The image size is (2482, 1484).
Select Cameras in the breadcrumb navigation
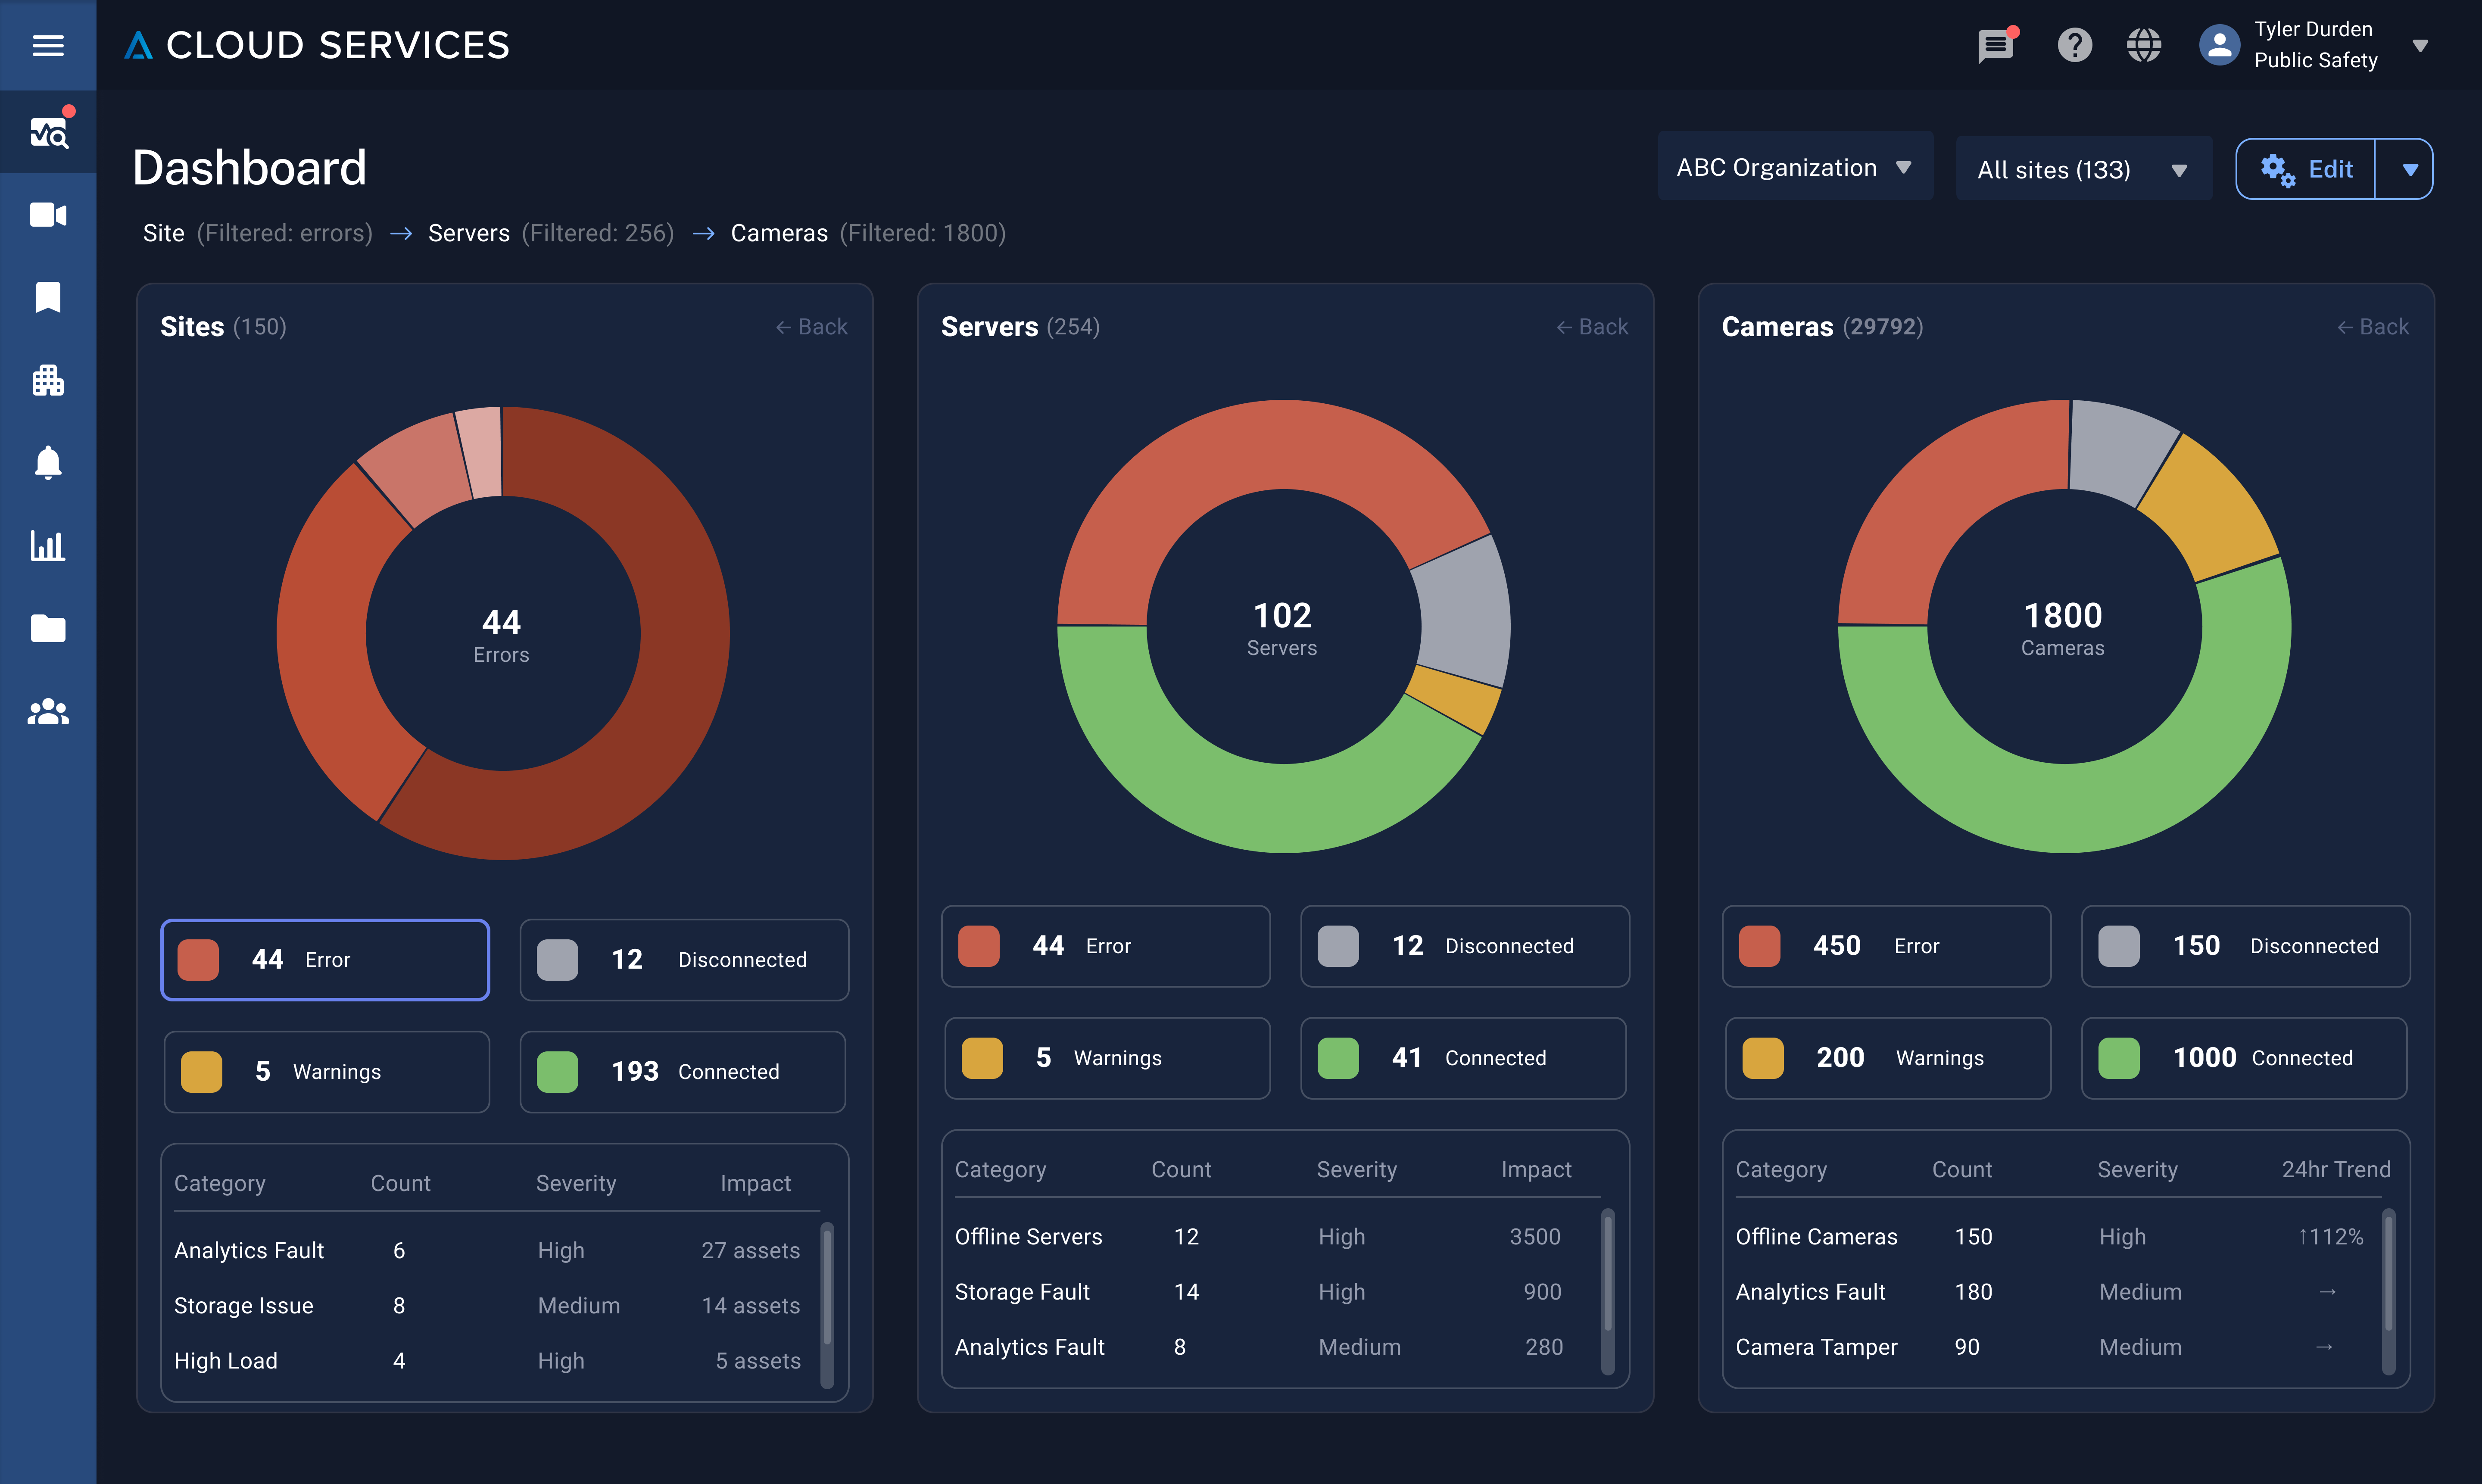tap(779, 233)
